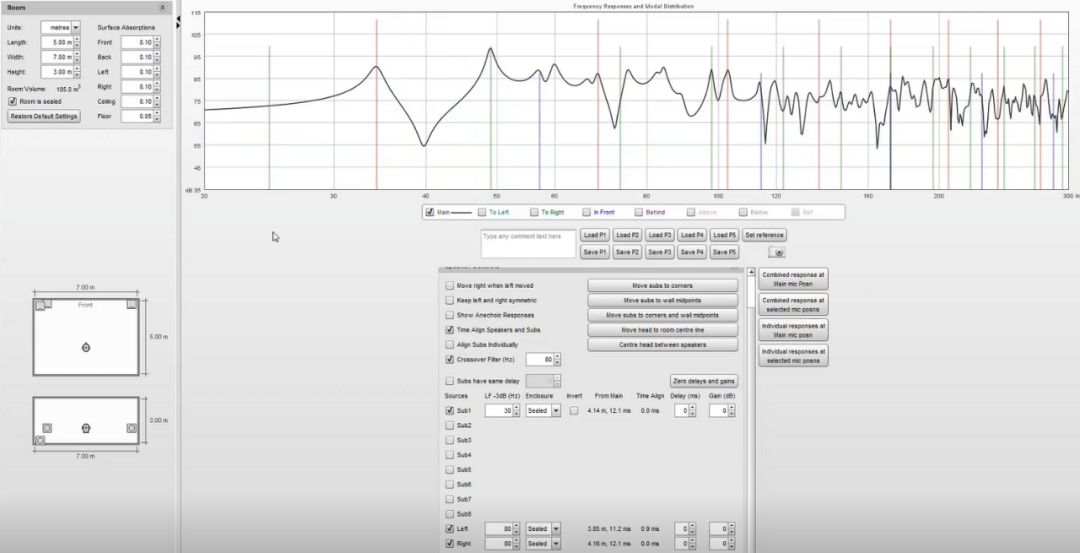This screenshot has width=1080, height=553.
Task: Click the camera icon to capture graph
Action: pos(777,253)
